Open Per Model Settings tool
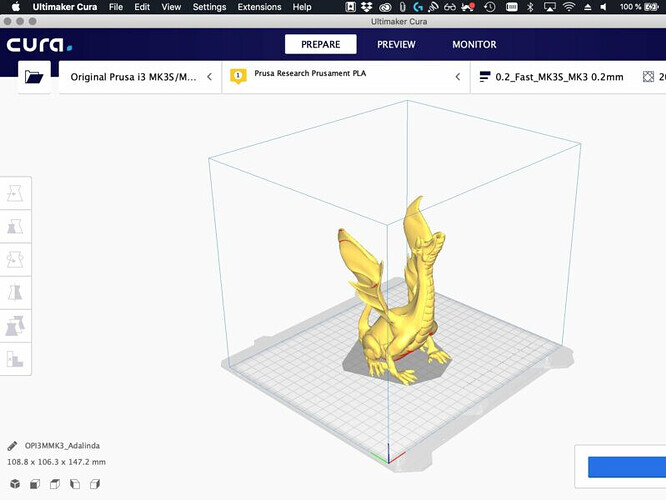This screenshot has height=500, width=666. click(15, 326)
